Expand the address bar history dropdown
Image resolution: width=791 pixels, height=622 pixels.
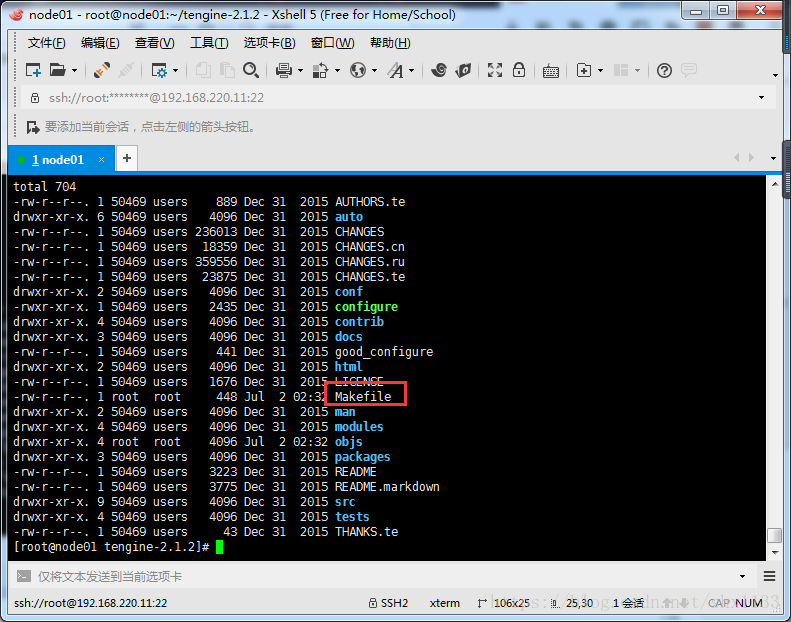click(762, 98)
